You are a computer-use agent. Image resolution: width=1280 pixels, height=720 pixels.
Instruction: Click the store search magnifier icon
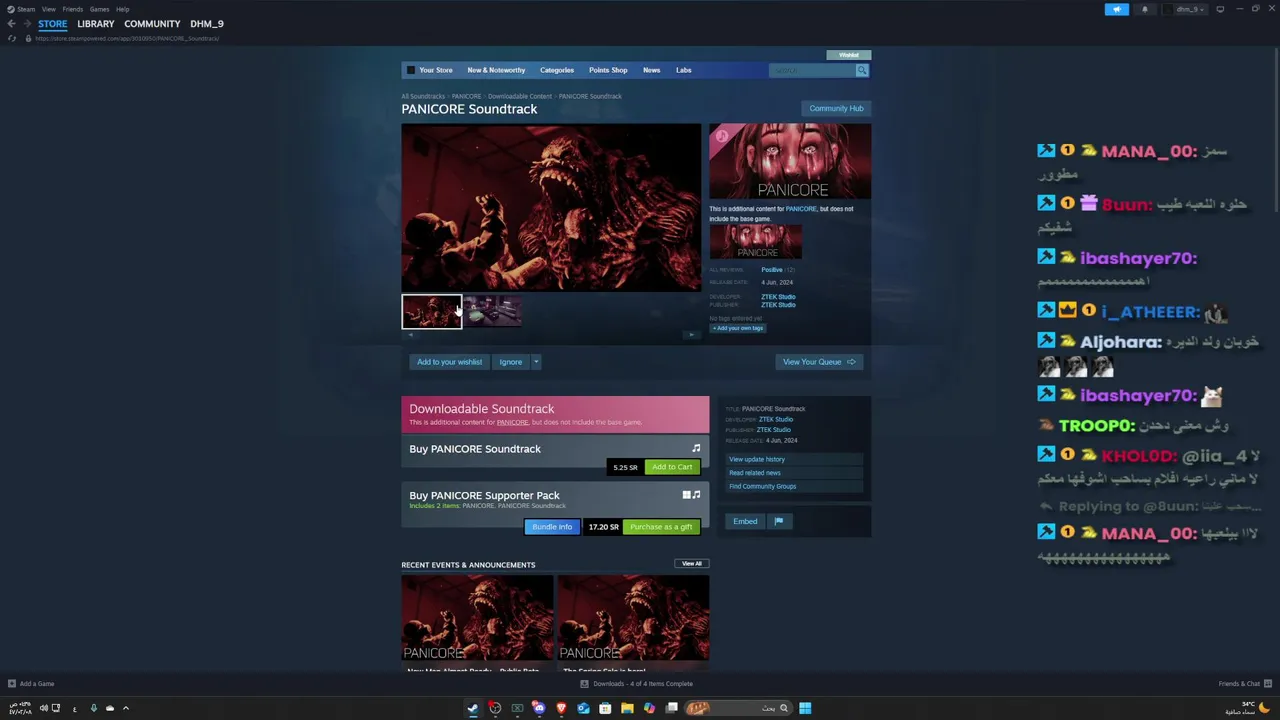[x=862, y=70]
